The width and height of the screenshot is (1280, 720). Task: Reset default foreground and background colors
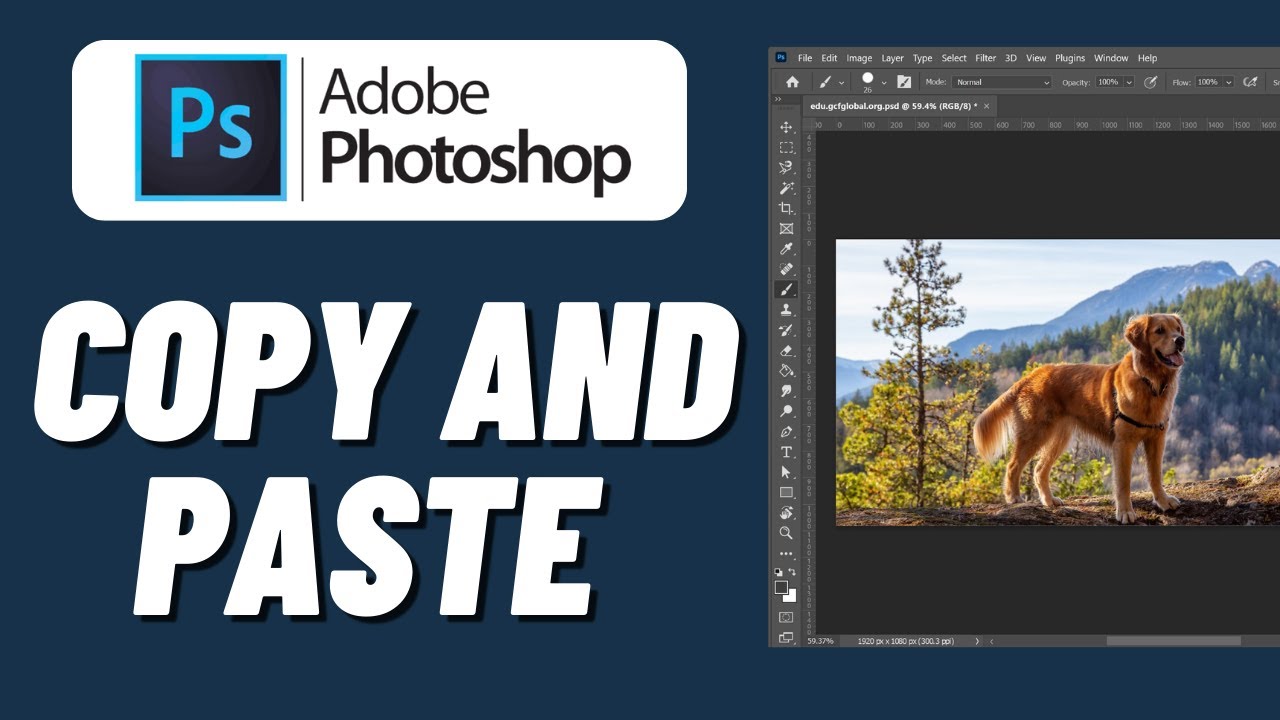779,572
